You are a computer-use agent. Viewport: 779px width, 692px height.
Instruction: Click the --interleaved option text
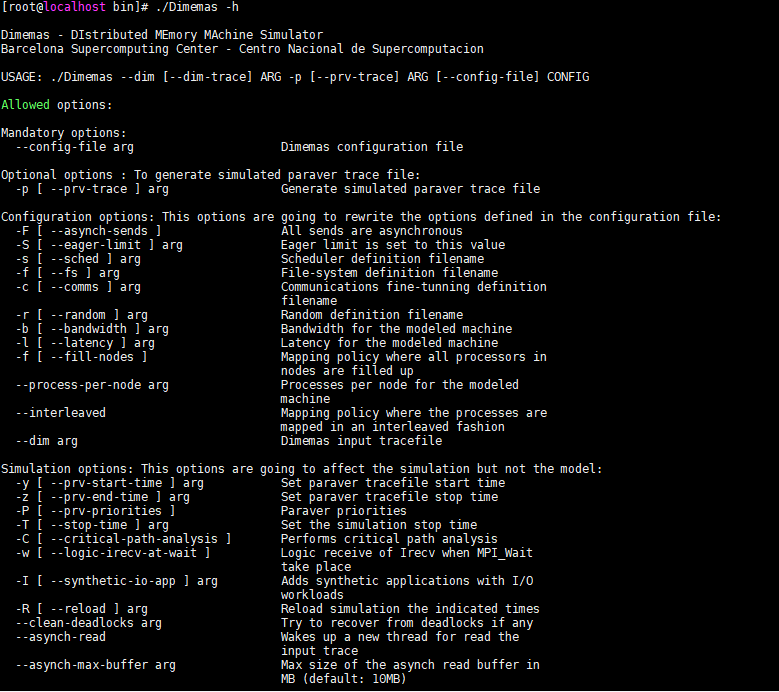pos(61,413)
